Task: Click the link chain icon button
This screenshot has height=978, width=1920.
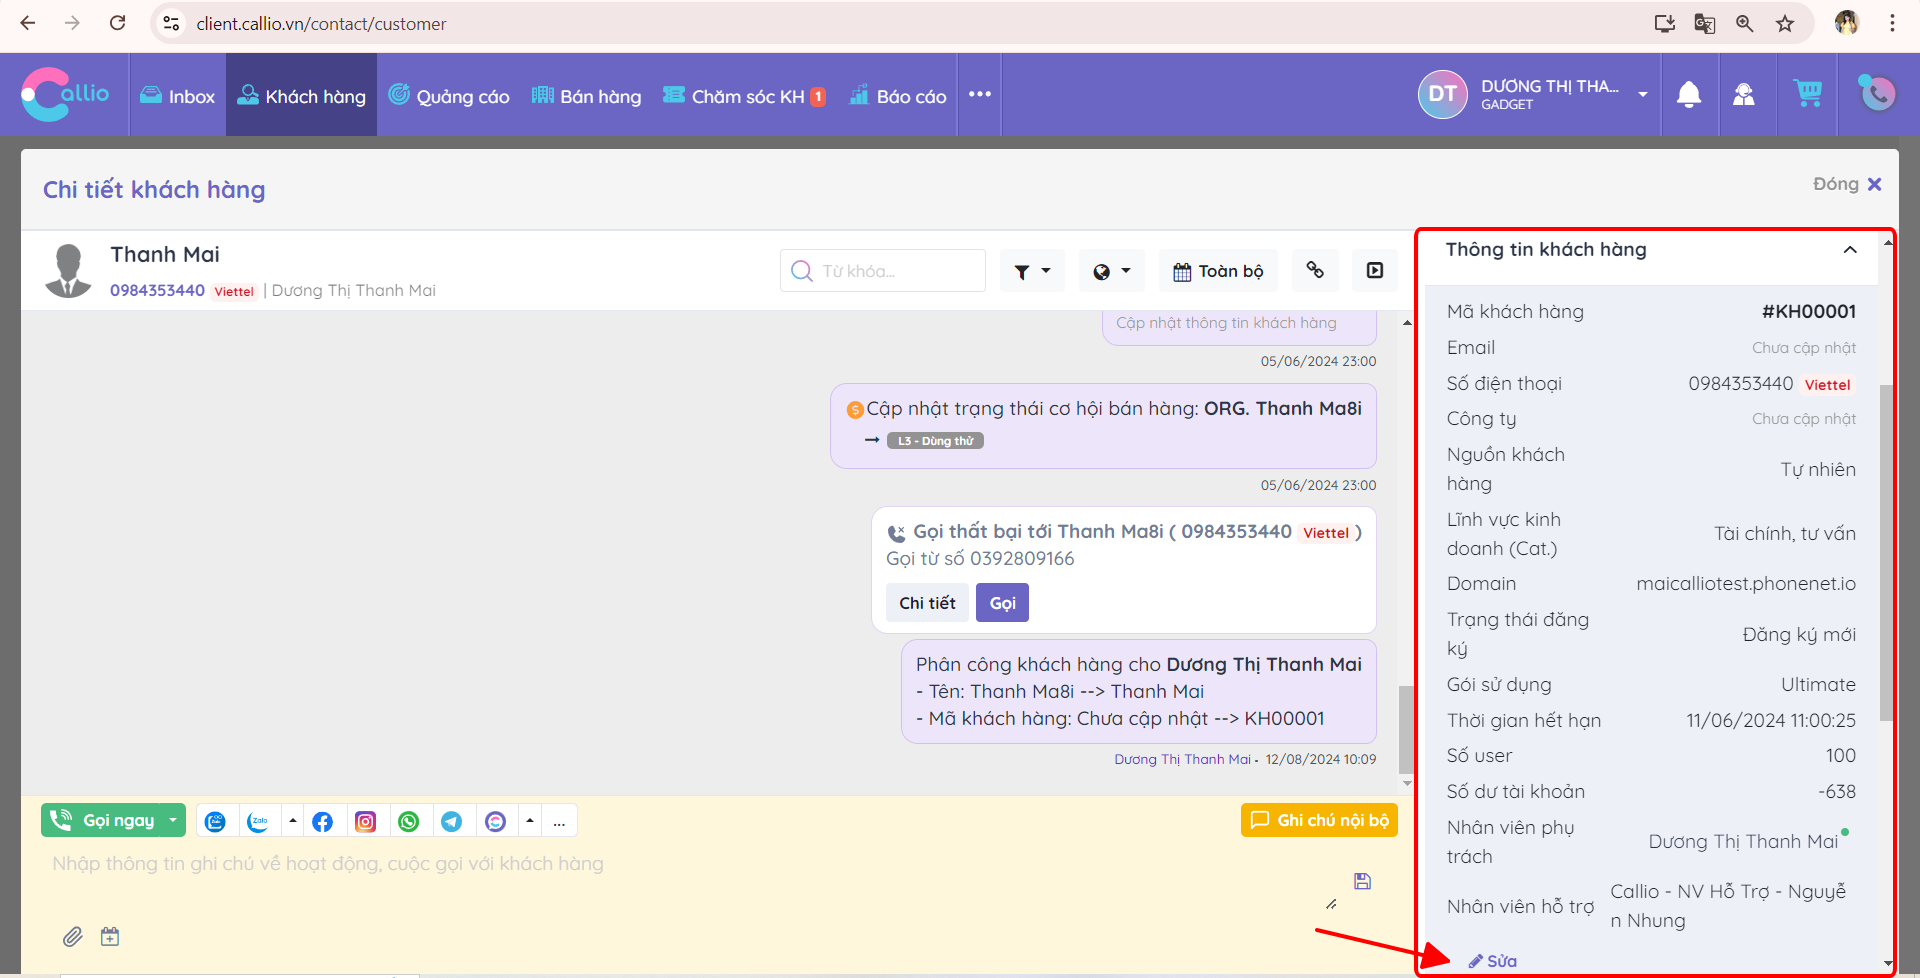Action: coord(1315,271)
